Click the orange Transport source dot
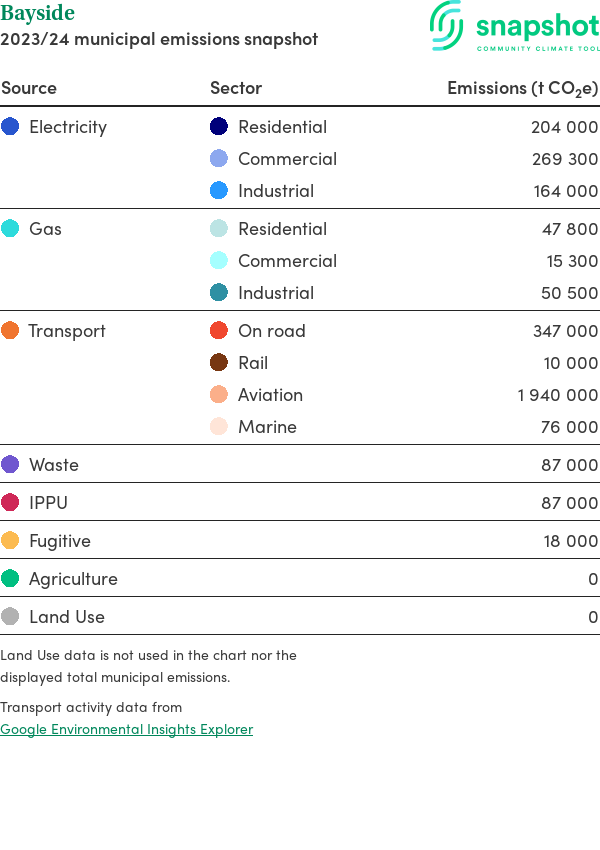This screenshot has height=850, width=600. 10,331
